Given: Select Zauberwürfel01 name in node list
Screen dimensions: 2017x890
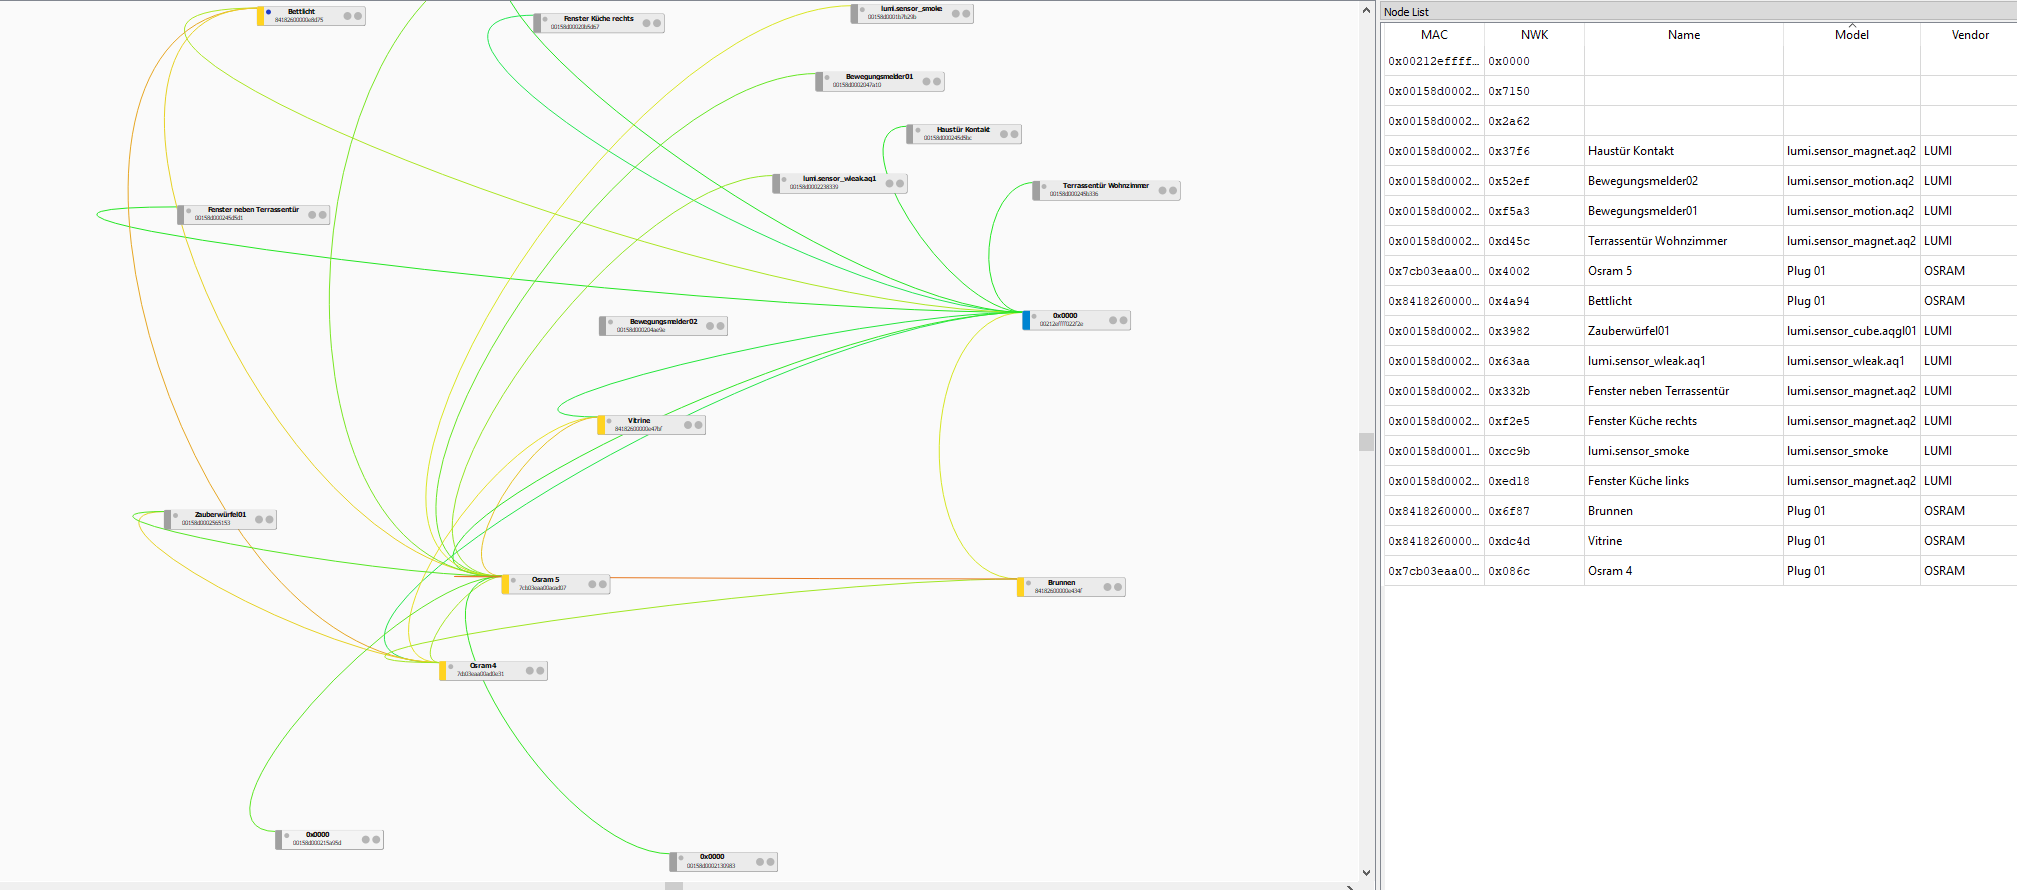Looking at the screenshot, I should tap(1684, 331).
